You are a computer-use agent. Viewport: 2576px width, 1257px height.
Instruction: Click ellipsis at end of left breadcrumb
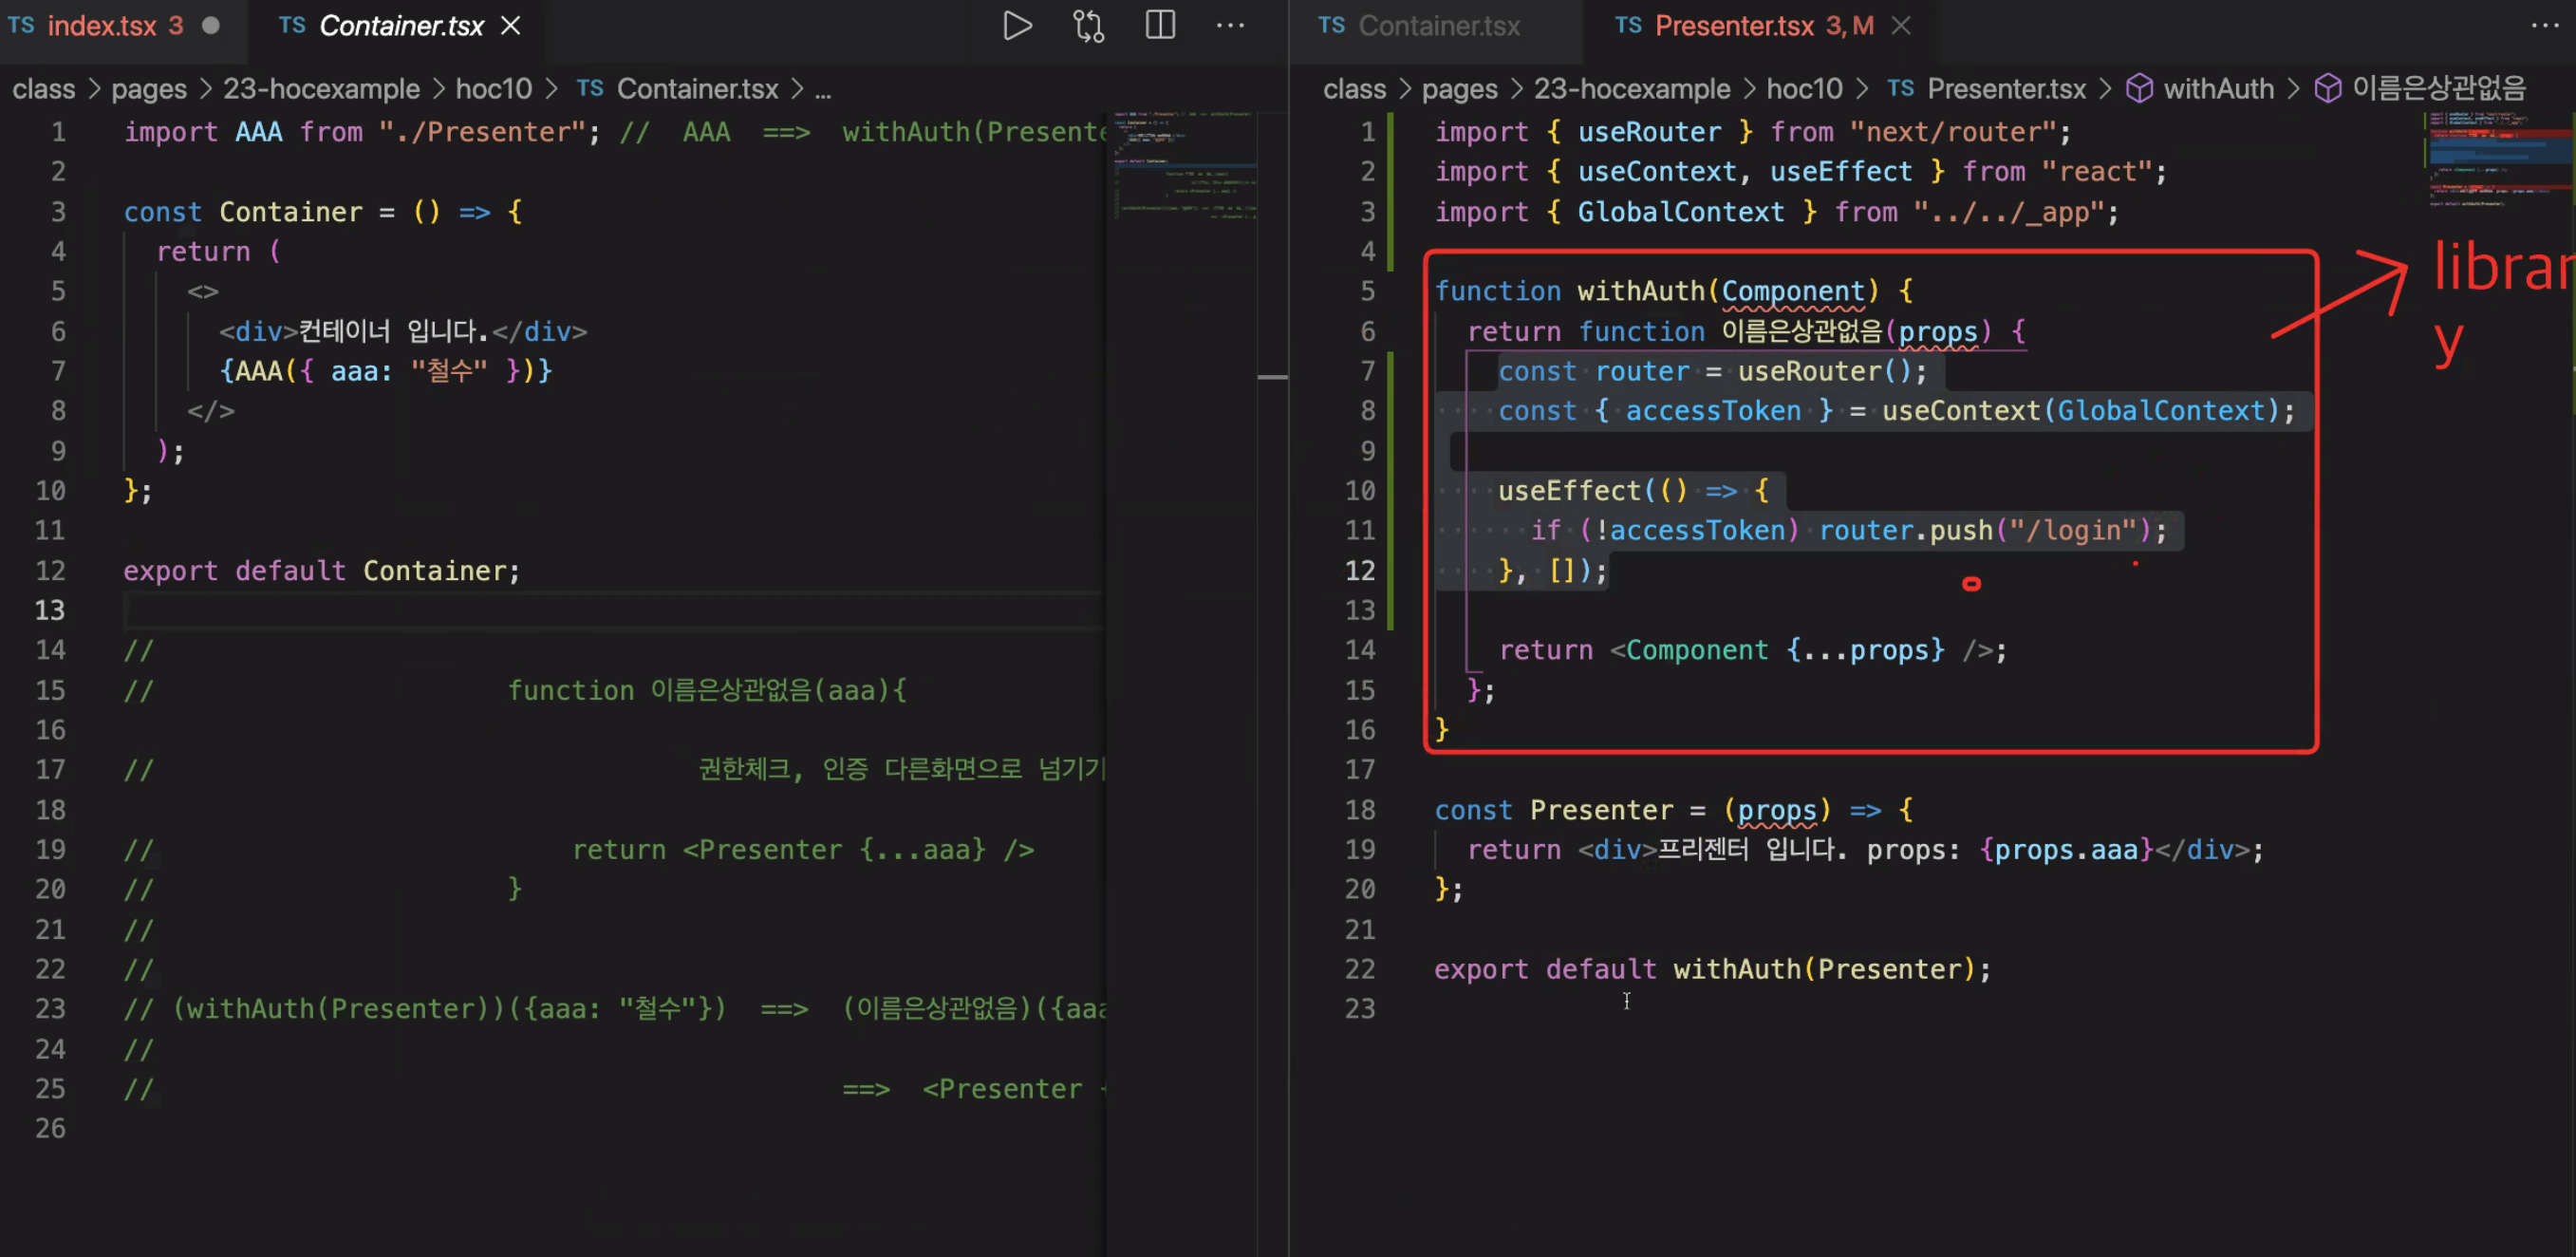pyautogui.click(x=822, y=89)
